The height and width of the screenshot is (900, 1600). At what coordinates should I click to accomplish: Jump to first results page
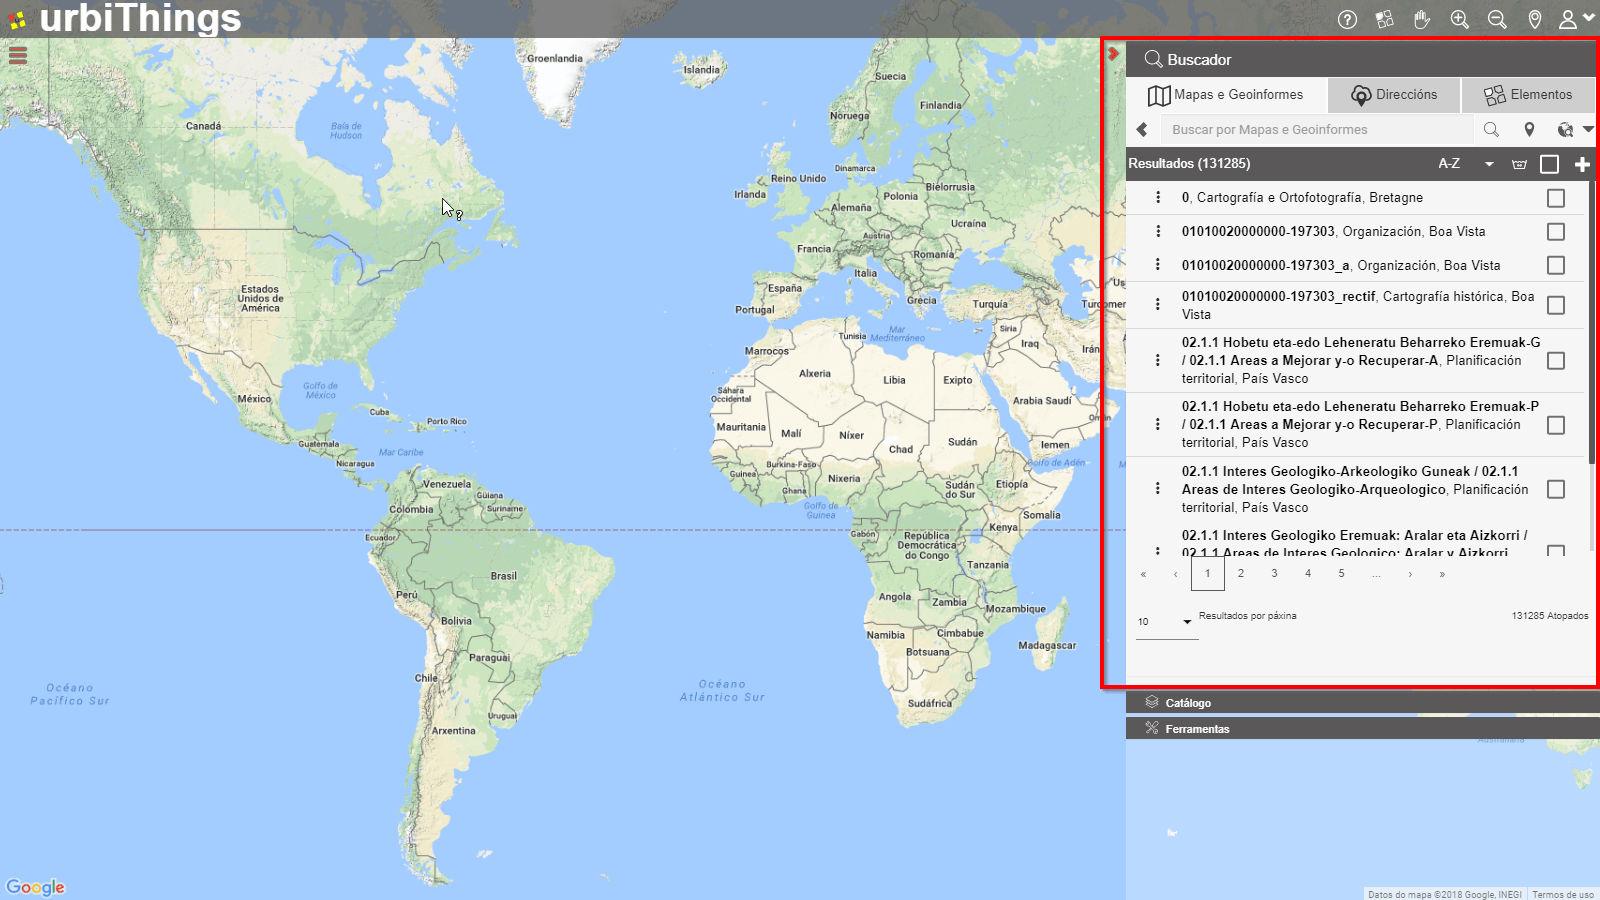(1143, 574)
